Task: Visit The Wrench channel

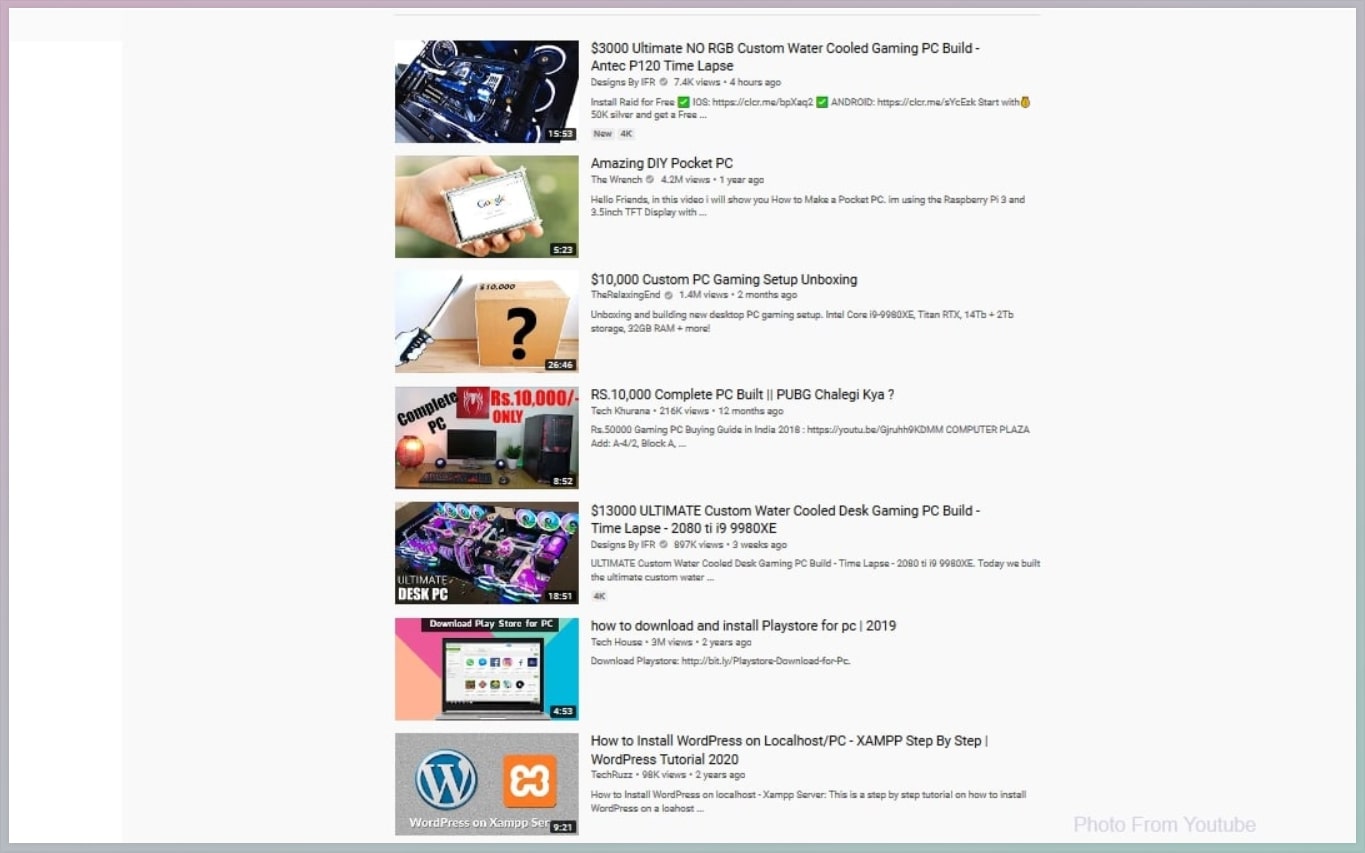Action: 616,180
